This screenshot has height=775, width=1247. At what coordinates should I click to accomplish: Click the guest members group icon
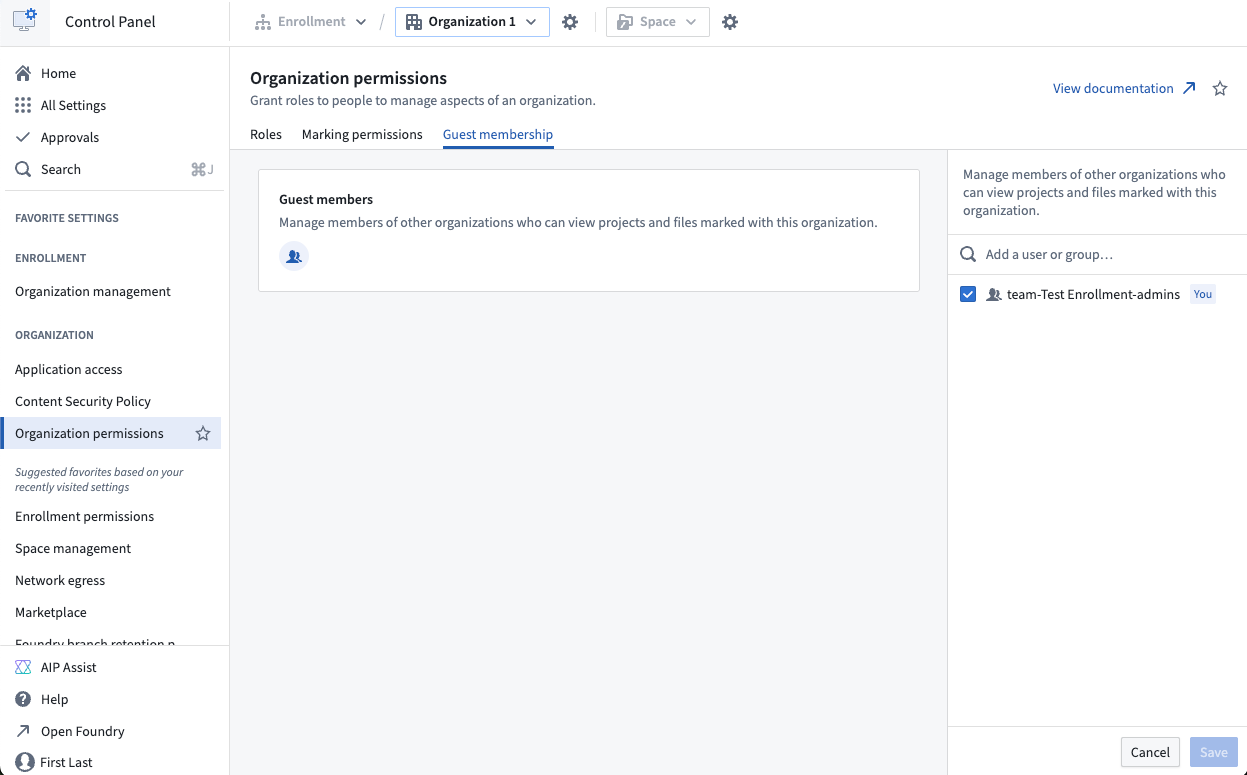coord(294,257)
